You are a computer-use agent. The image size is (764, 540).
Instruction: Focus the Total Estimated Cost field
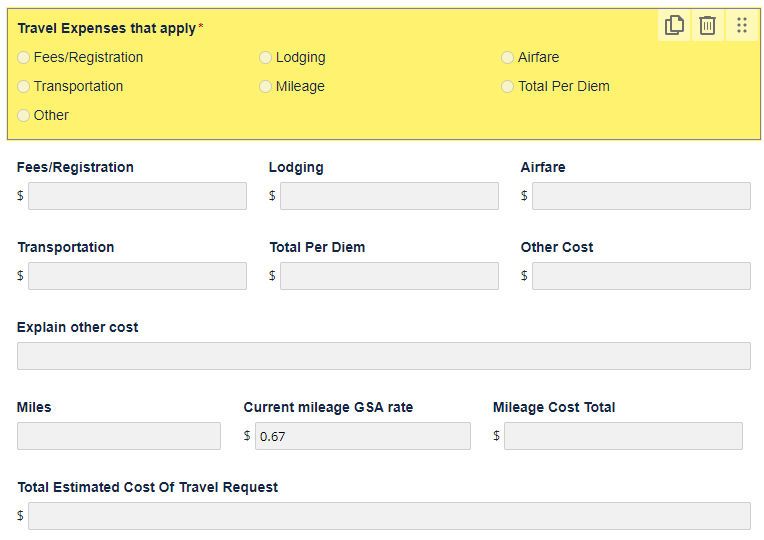coord(389,516)
